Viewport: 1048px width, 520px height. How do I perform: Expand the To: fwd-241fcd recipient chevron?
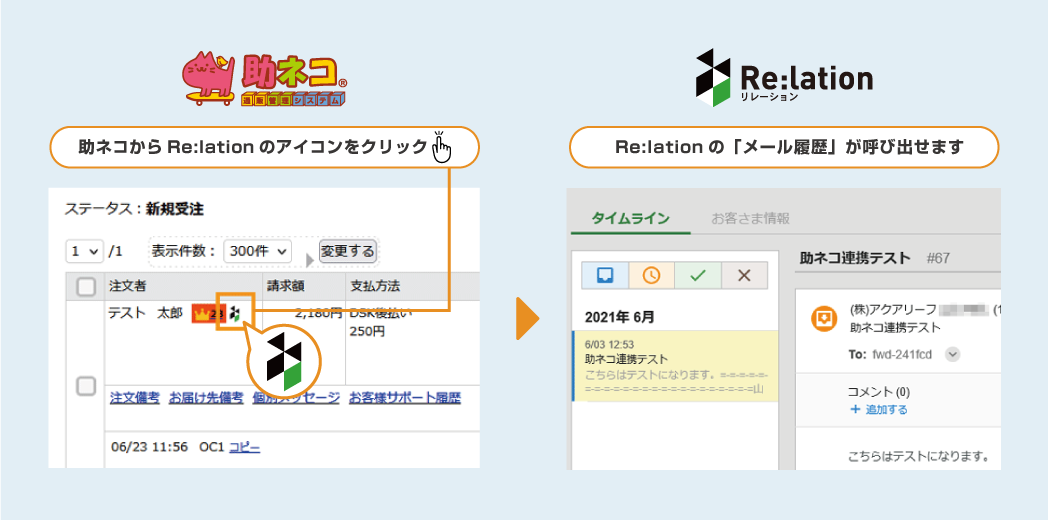click(x=952, y=354)
